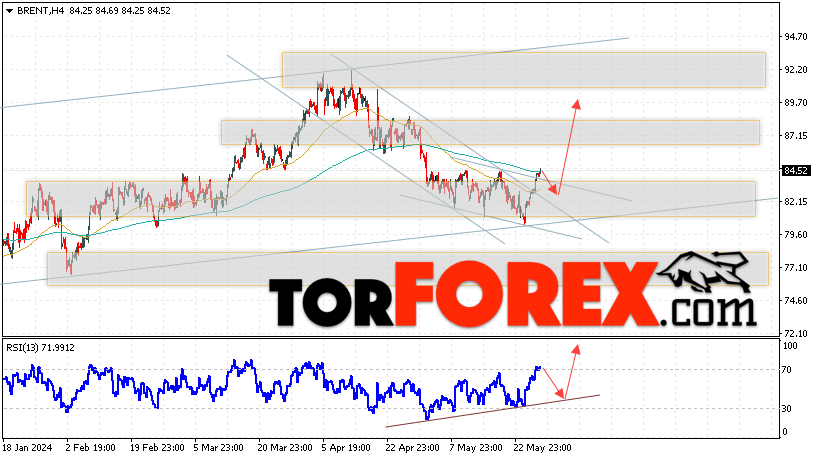Click the 5 Apr 19:00 date label

tap(346, 448)
